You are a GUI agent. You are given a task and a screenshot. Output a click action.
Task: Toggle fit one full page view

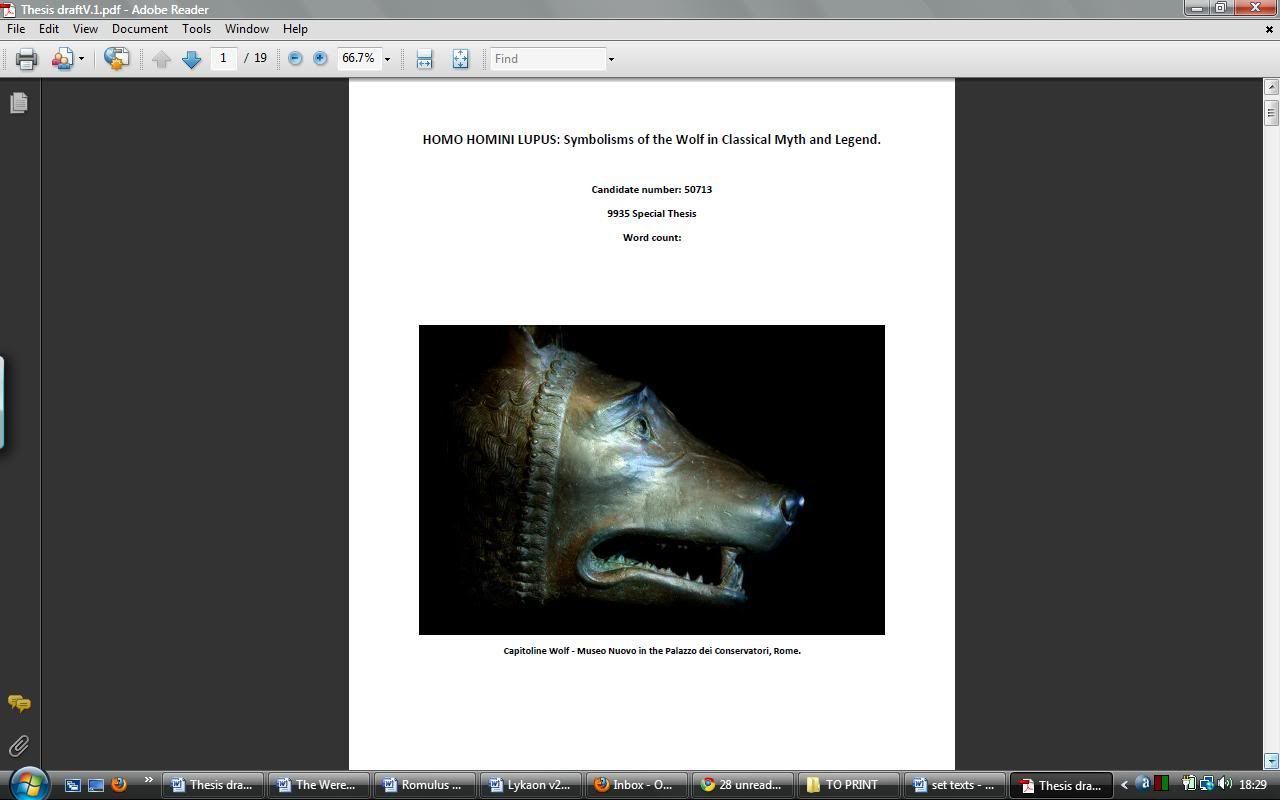pyautogui.click(x=460, y=59)
